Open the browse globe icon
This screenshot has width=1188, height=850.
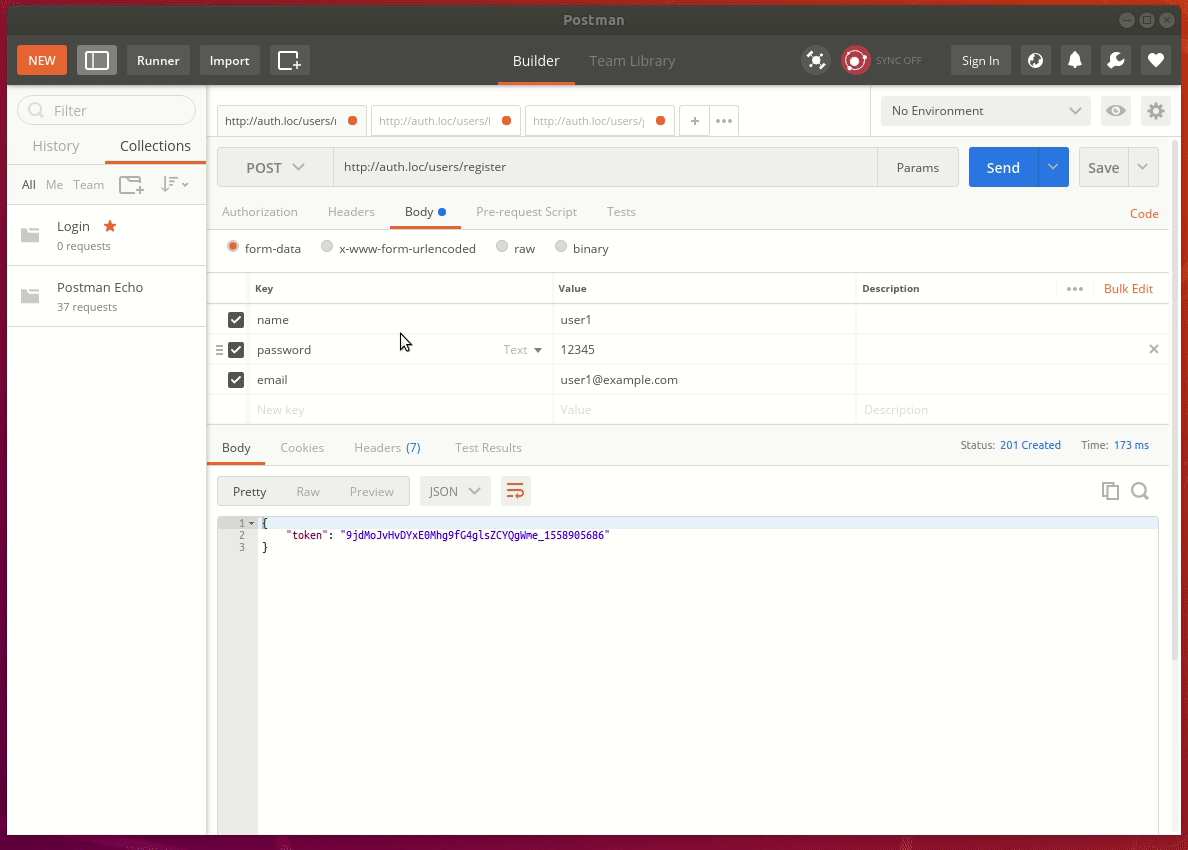click(x=1036, y=61)
